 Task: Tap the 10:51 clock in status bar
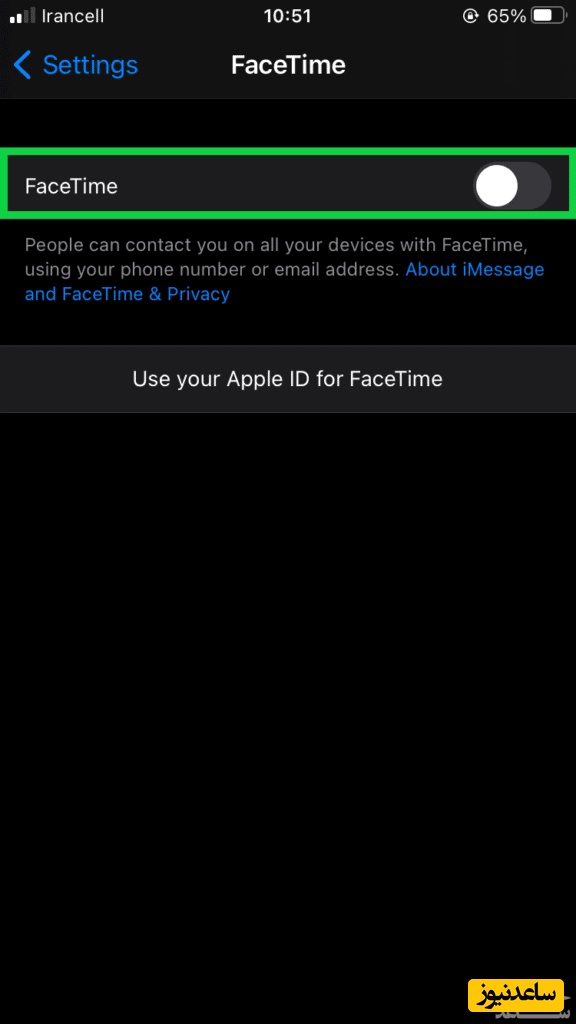pyautogui.click(x=287, y=16)
